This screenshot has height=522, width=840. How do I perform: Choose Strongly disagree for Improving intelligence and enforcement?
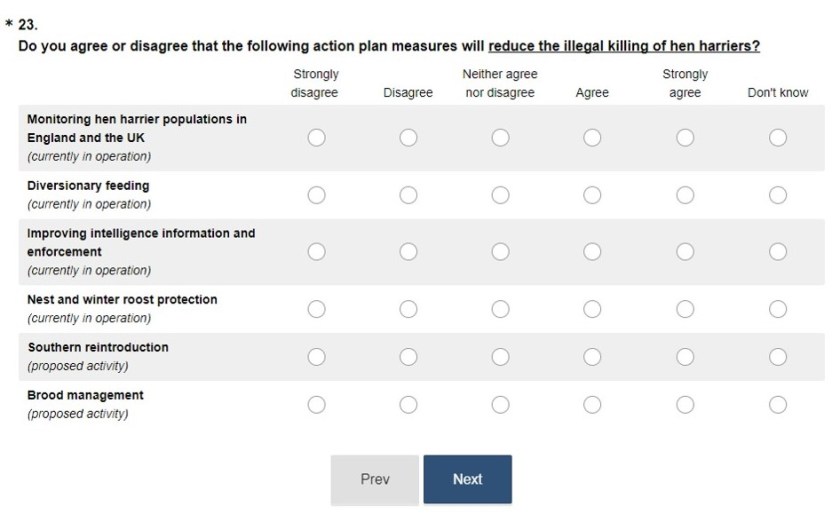(x=316, y=252)
